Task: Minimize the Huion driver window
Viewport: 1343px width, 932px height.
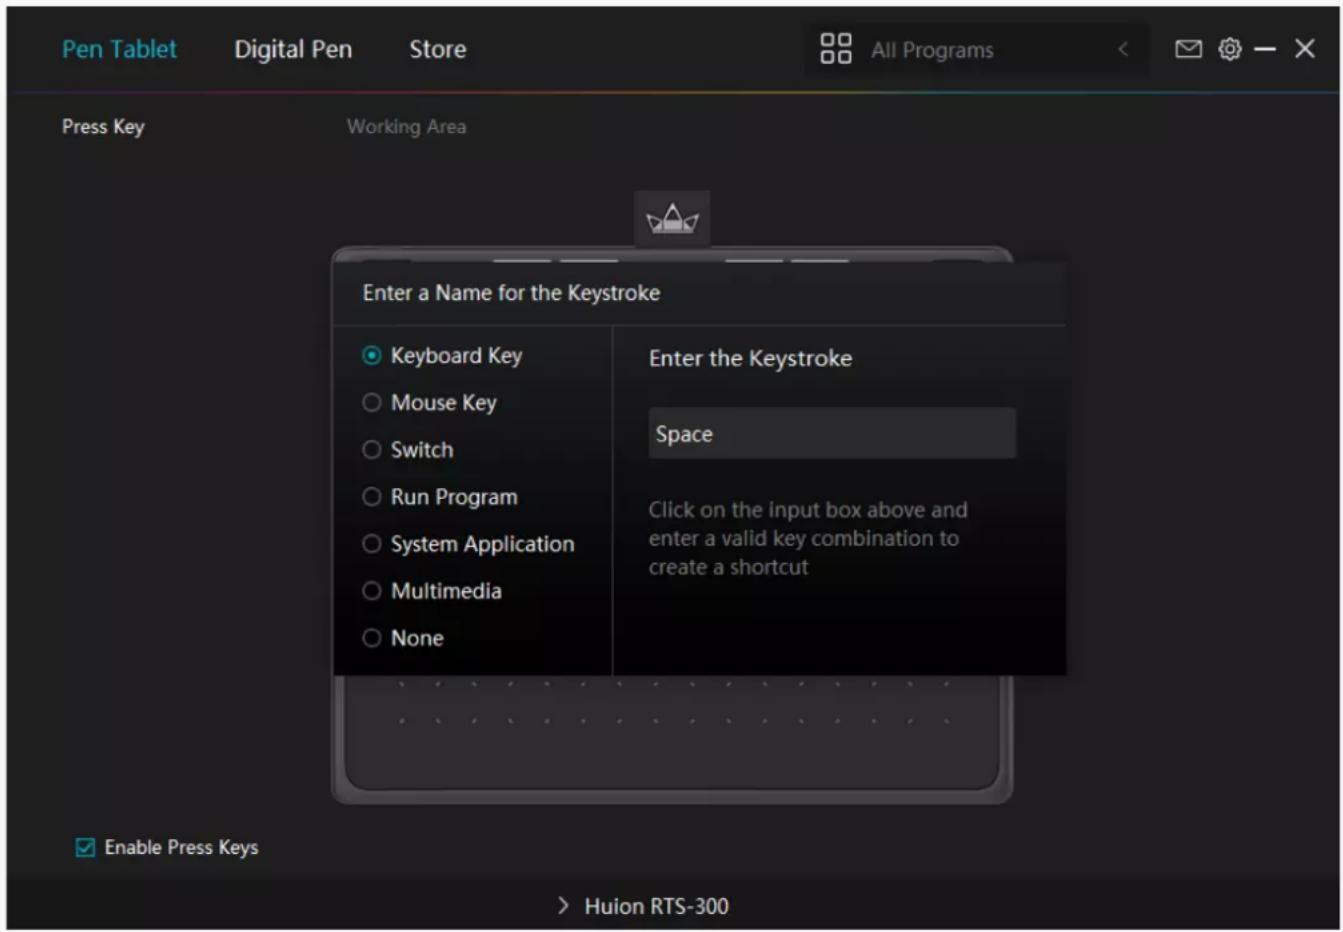Action: [1264, 49]
